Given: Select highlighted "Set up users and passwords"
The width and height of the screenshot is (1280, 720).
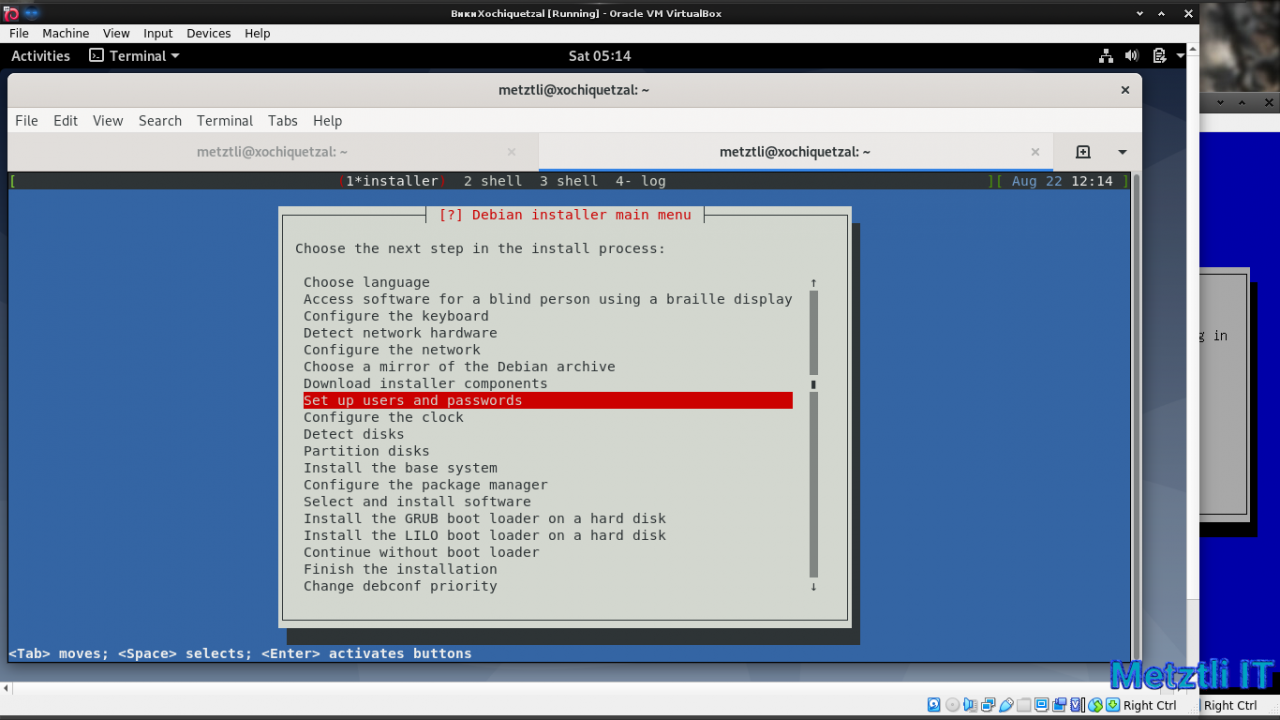Looking at the screenshot, I should coord(548,401).
